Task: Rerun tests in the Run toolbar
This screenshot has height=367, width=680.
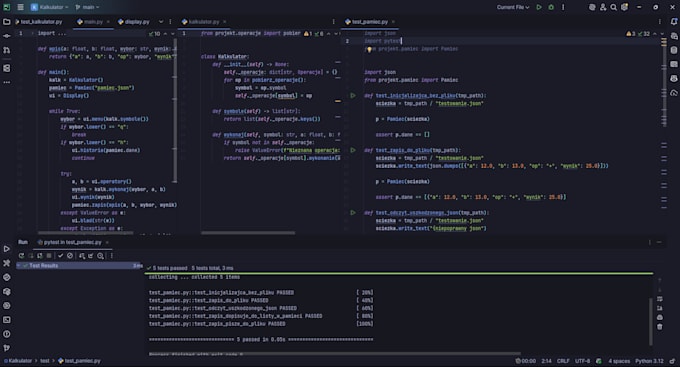Action: pos(21,256)
